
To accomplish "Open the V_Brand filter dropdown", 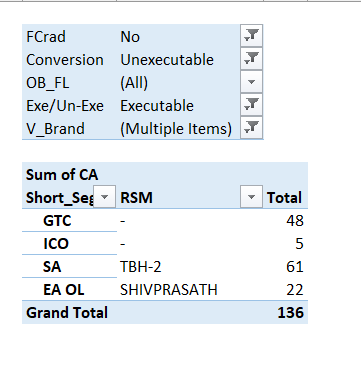I will [252, 128].
